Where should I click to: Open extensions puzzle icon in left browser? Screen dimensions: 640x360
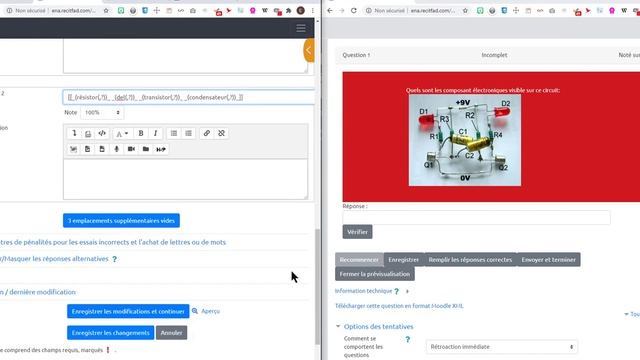(289, 11)
